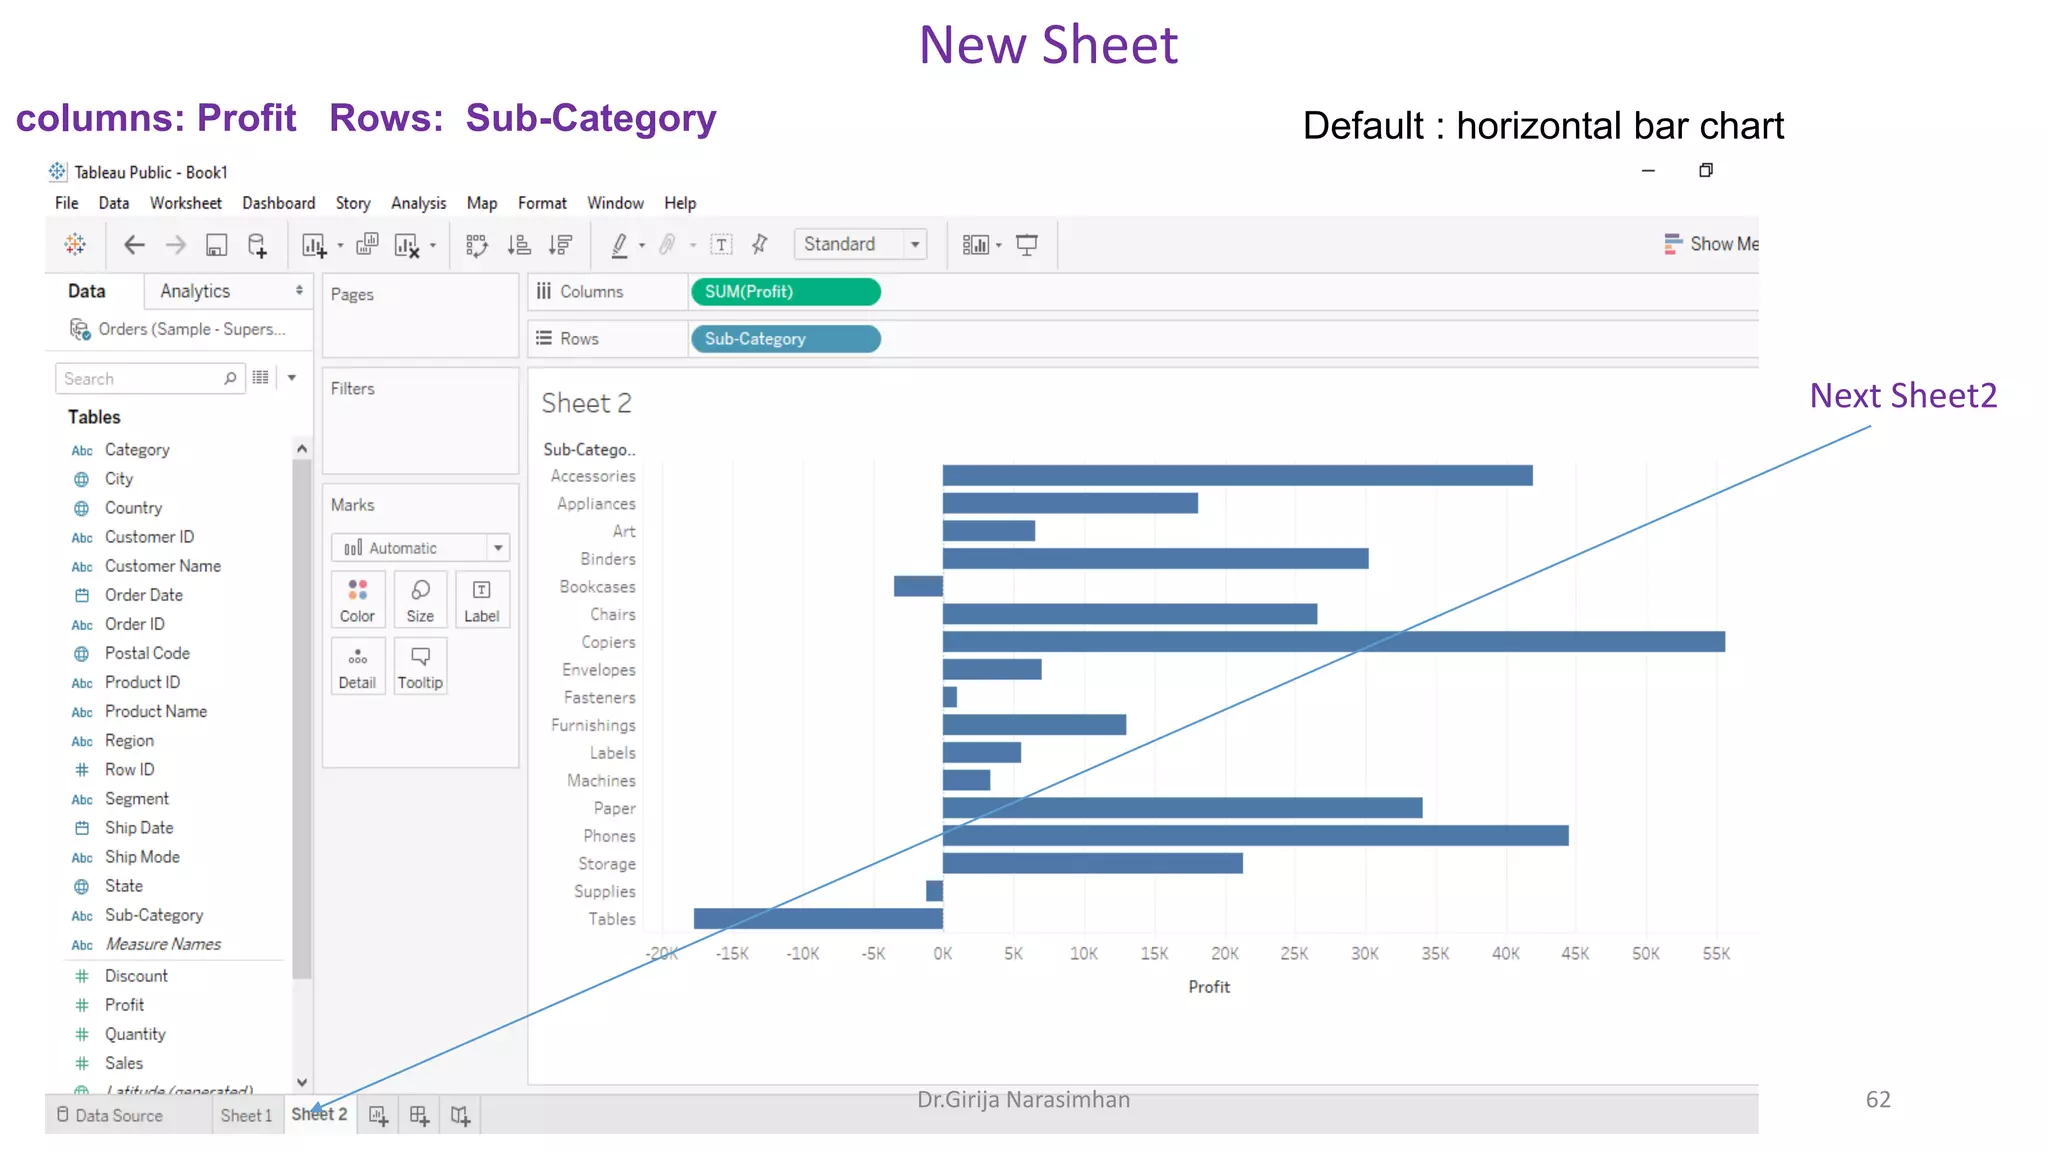Select the Postal Code field
The image size is (2048, 1152).
coord(147,653)
